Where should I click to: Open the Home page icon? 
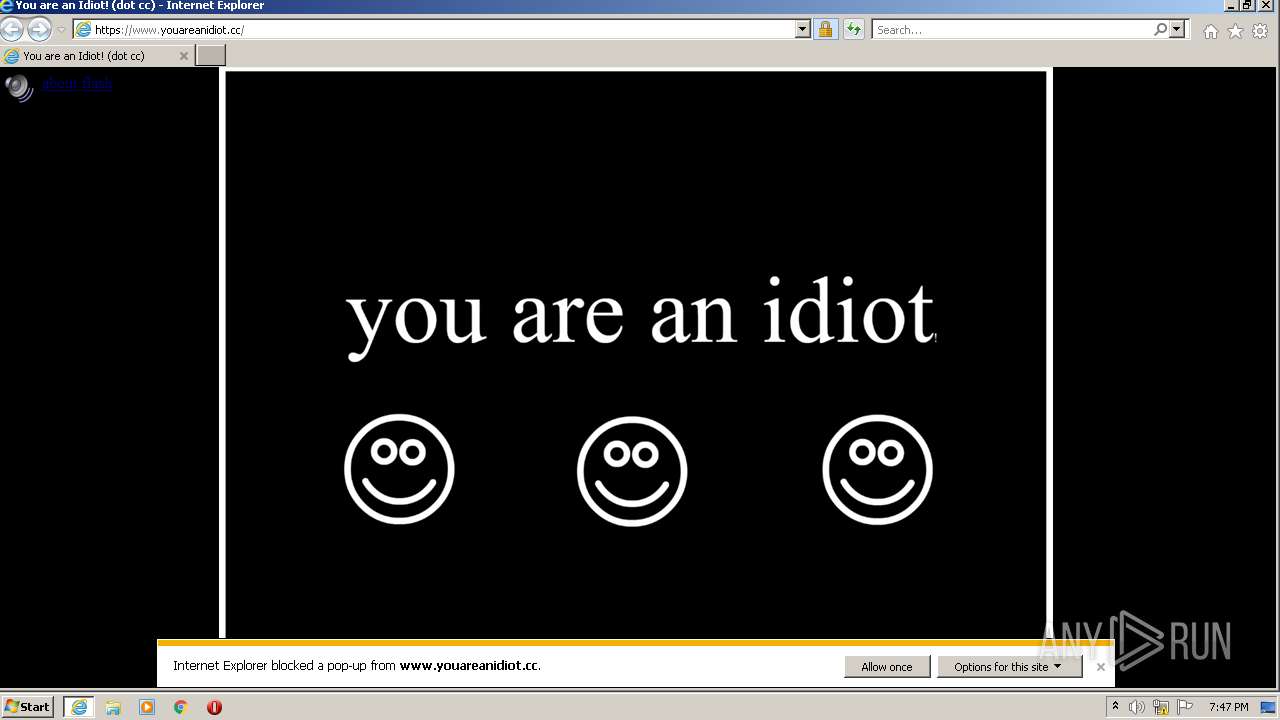pos(1211,31)
